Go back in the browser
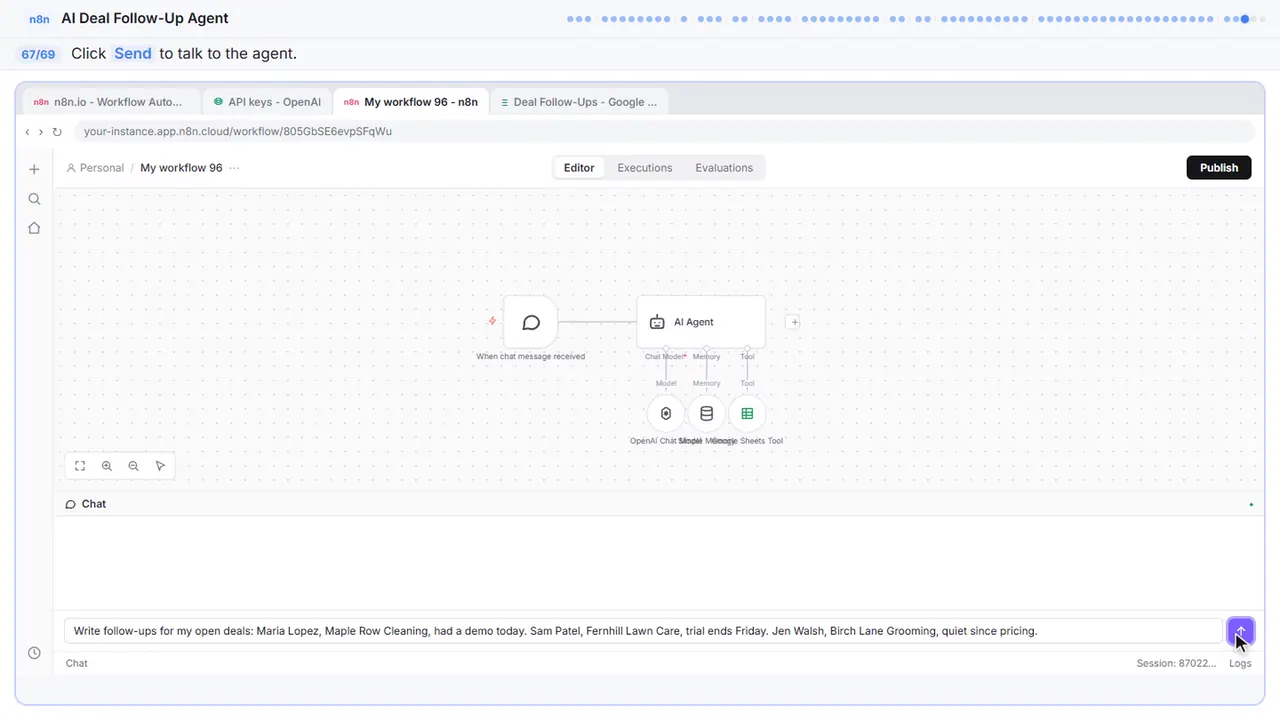This screenshot has height=720, width=1280. [x=27, y=132]
